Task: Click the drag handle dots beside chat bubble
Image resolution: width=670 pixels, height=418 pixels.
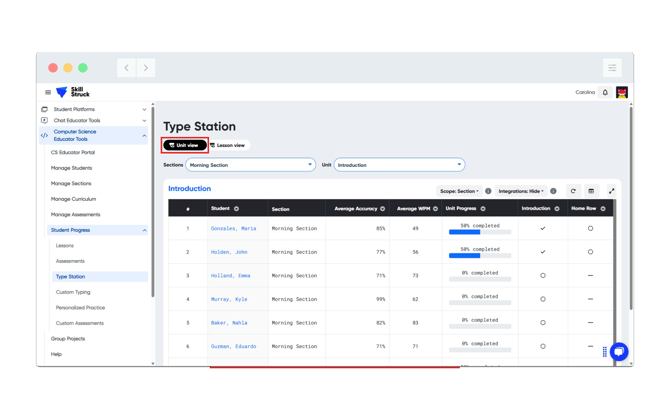Action: pyautogui.click(x=605, y=352)
